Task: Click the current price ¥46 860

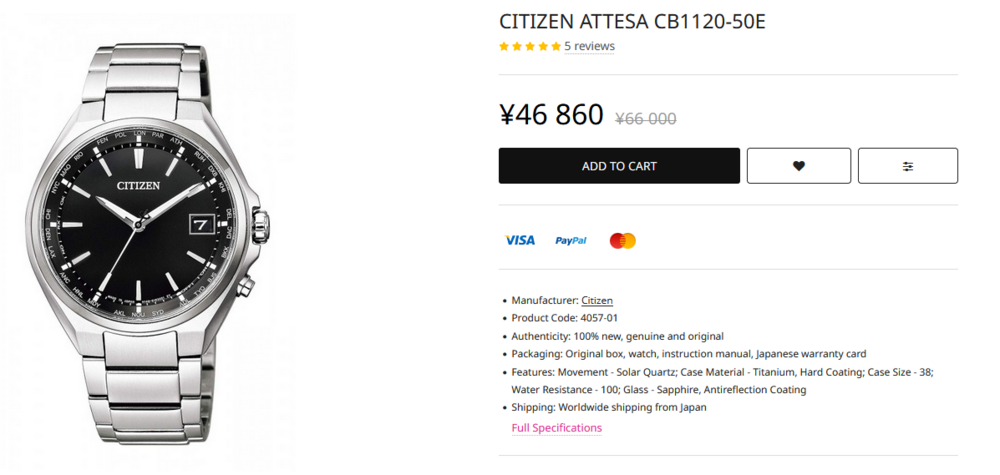Action: (x=551, y=115)
